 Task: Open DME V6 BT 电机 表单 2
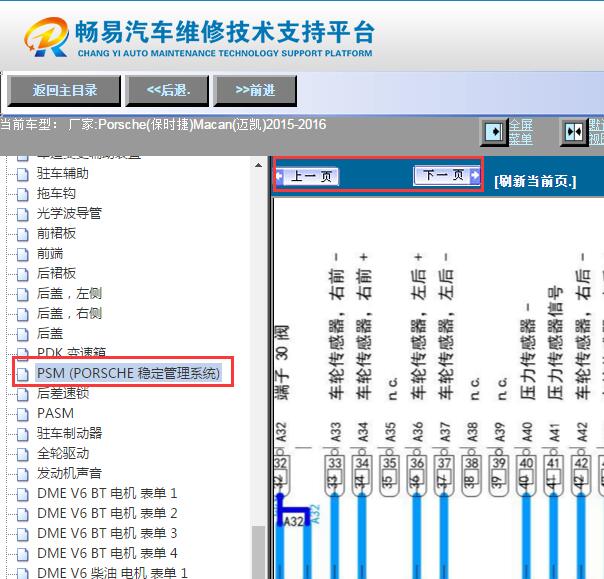click(107, 514)
